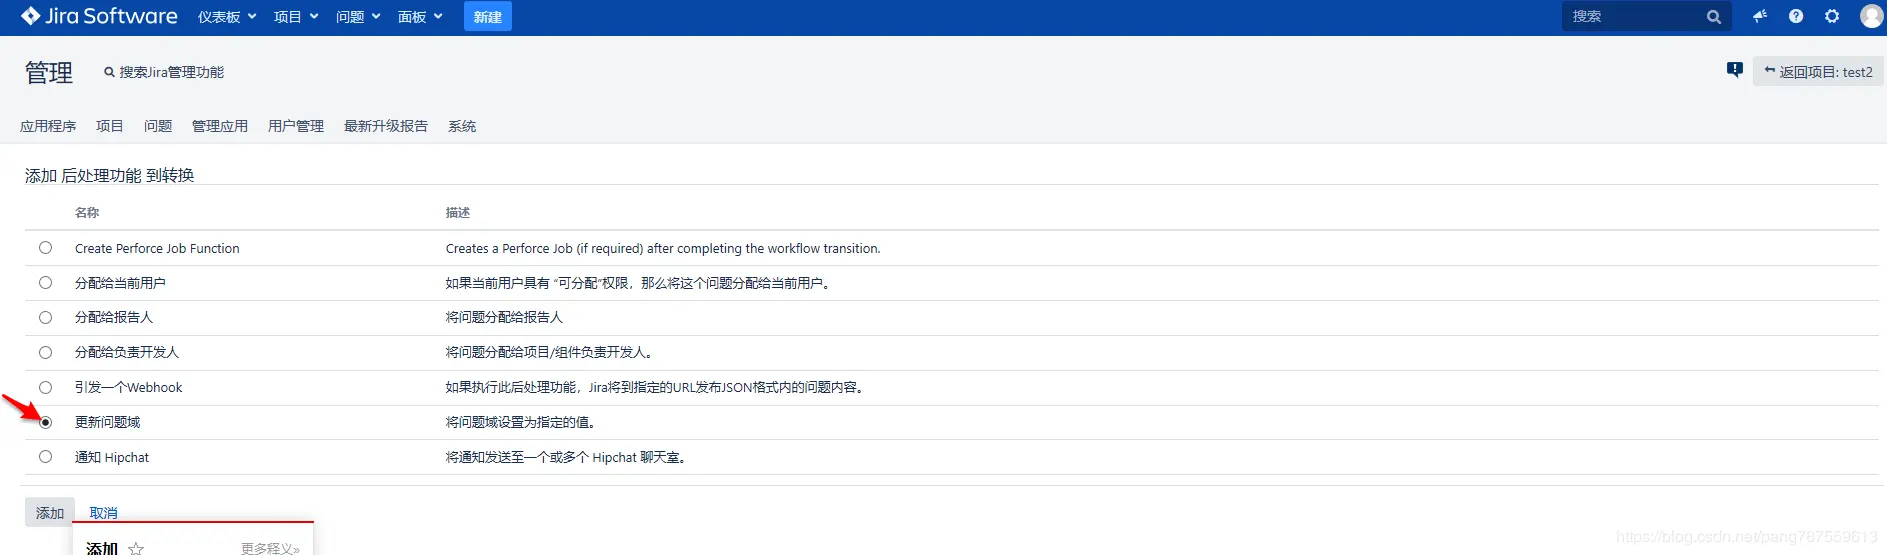Open the 用户管理 admin tab
1887x555 pixels.
(x=296, y=126)
